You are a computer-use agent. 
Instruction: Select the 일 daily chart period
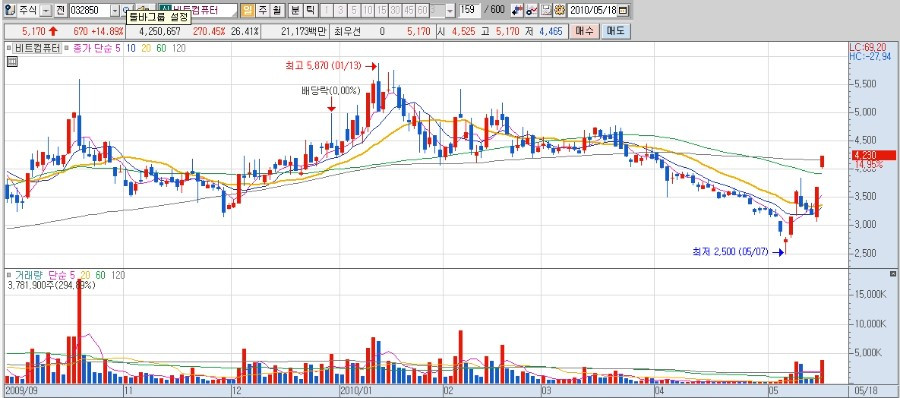point(247,10)
